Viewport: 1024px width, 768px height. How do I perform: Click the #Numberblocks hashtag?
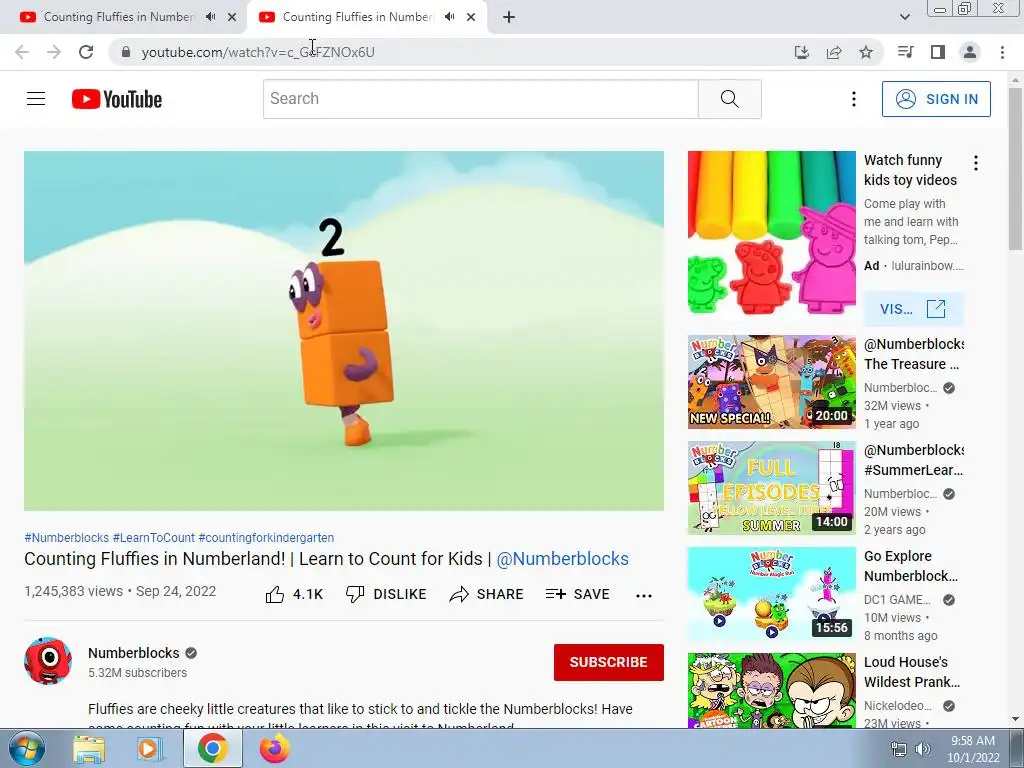tap(67, 537)
